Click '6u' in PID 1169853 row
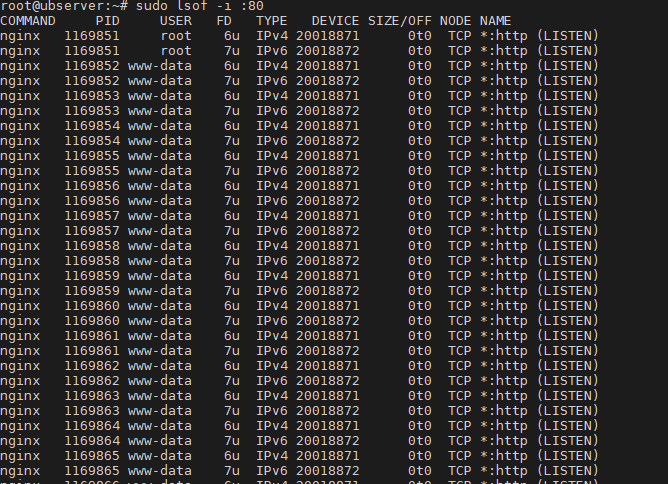 (x=232, y=96)
